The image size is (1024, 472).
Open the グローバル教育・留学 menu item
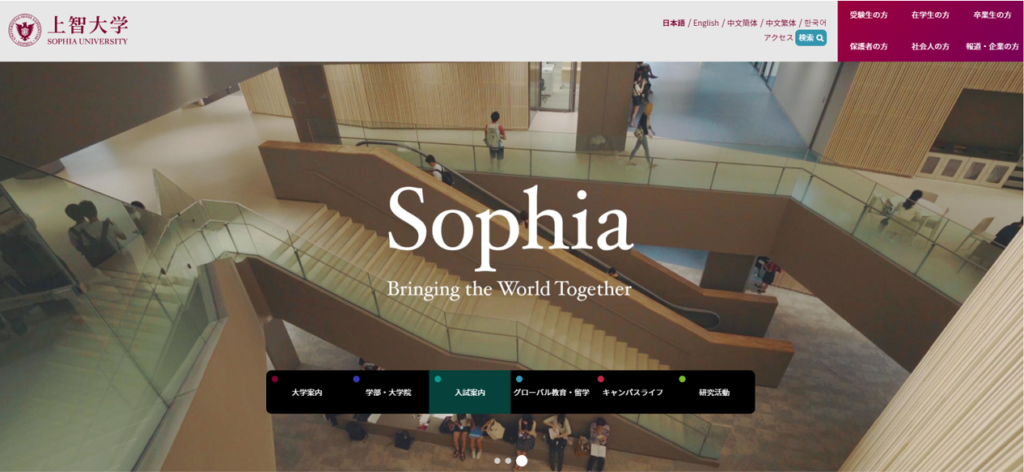[551, 392]
